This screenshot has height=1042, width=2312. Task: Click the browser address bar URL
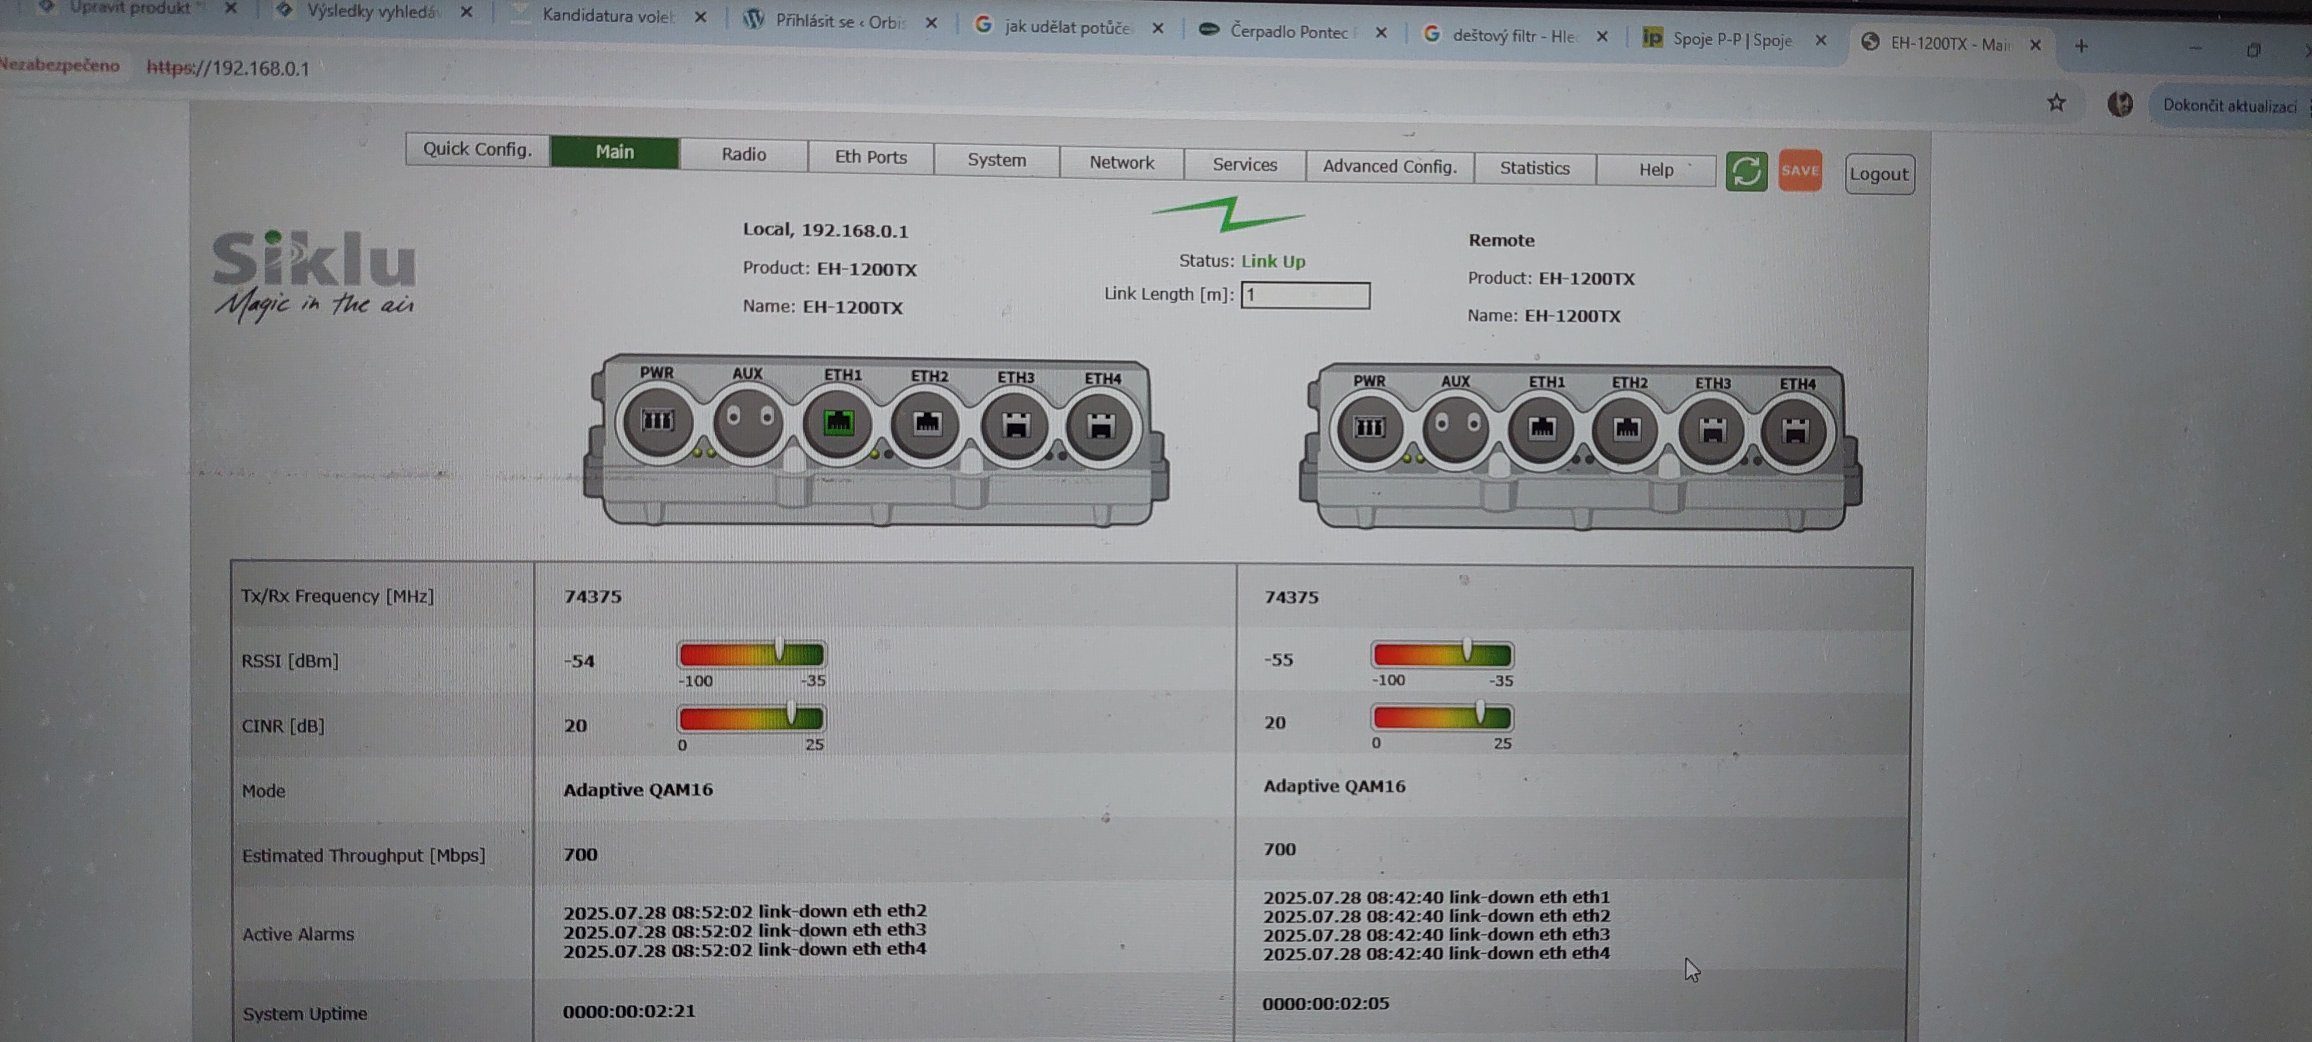[x=228, y=68]
